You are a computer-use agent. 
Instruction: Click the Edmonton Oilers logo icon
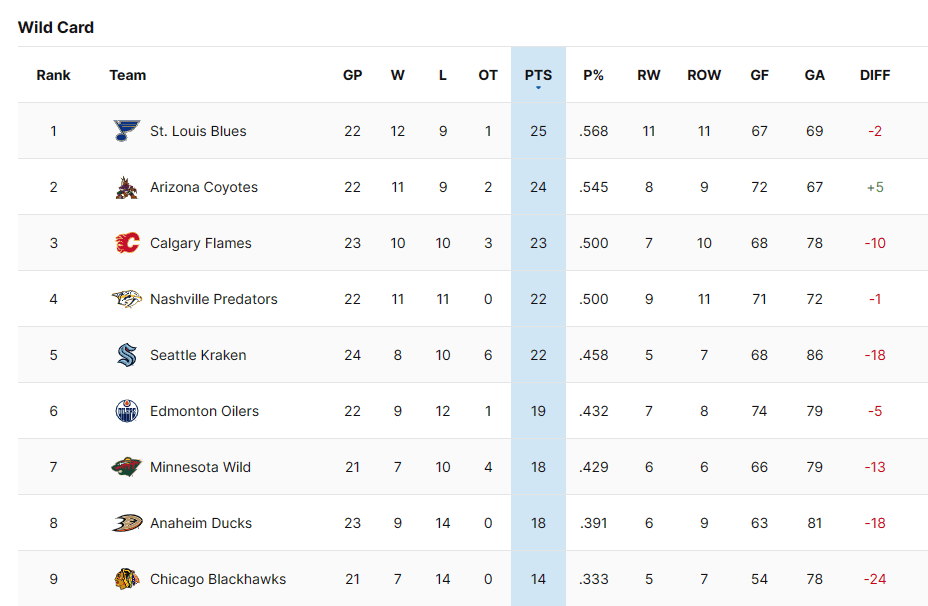[126, 411]
